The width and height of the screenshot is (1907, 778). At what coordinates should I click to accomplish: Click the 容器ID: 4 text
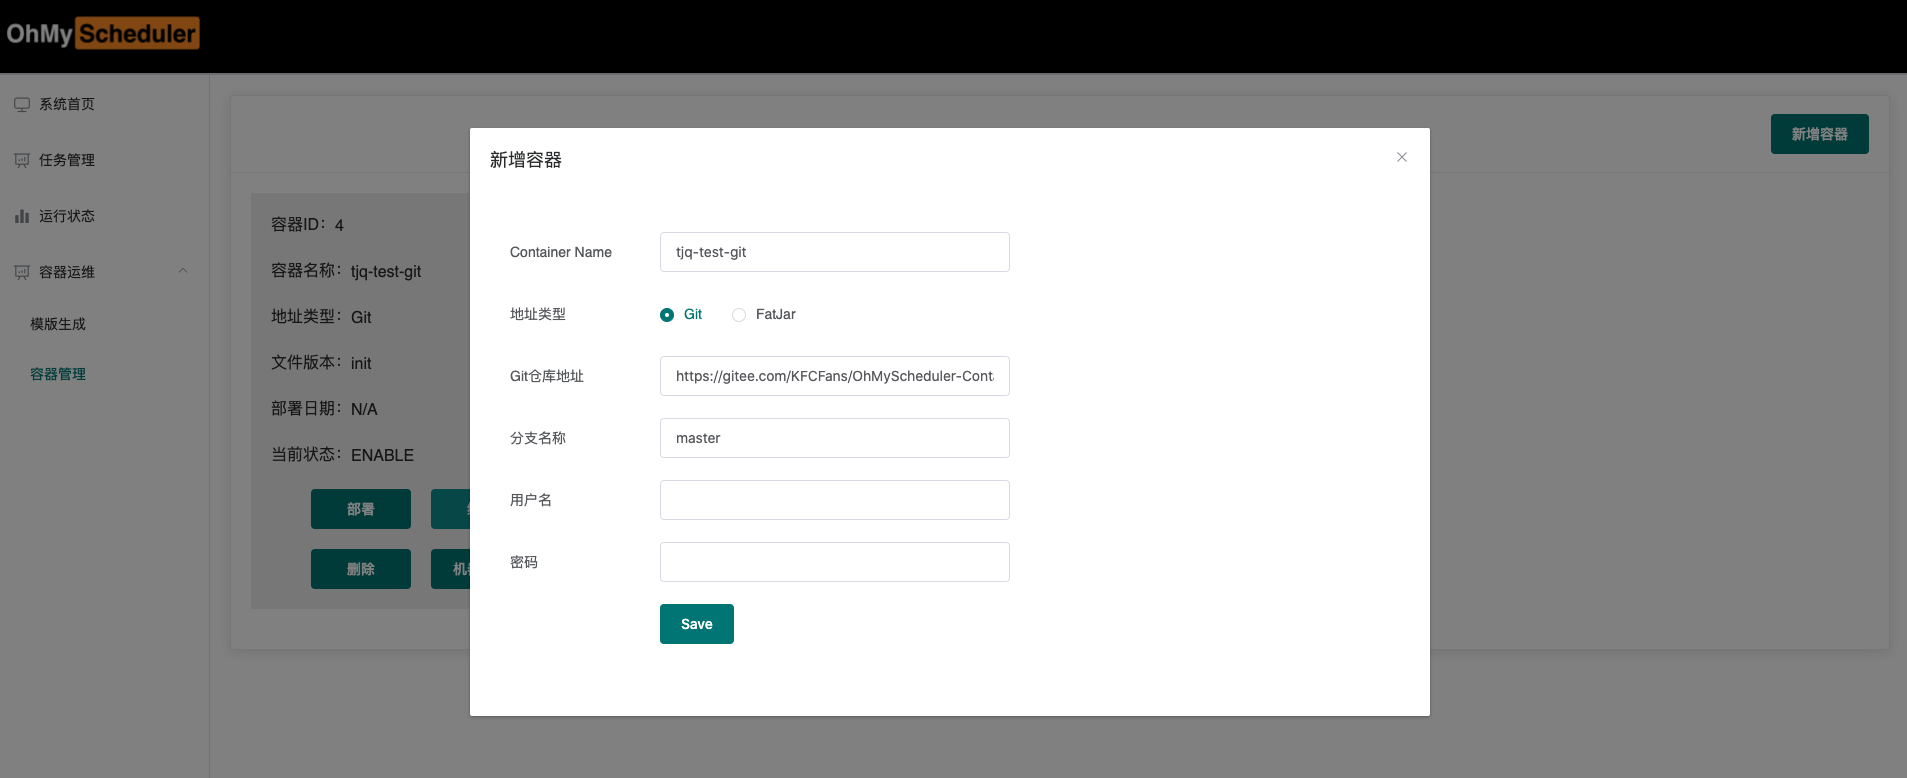[x=308, y=225]
